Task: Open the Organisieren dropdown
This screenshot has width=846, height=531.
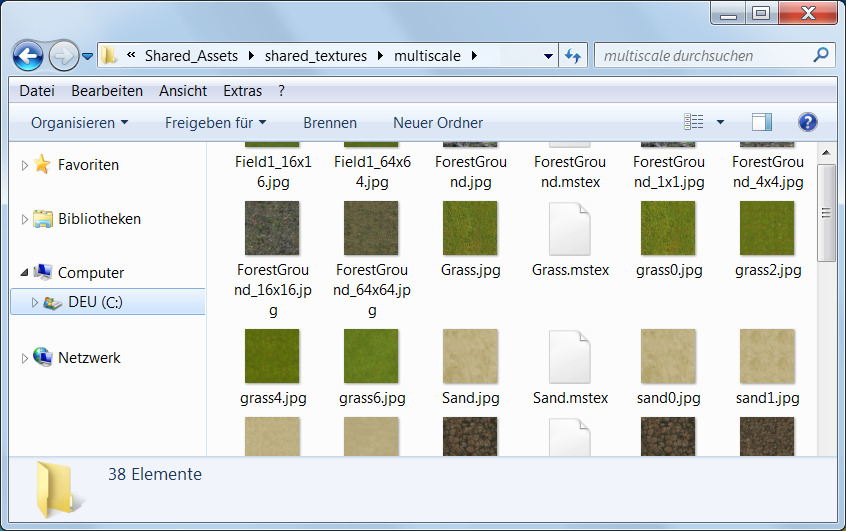Action: tap(80, 122)
